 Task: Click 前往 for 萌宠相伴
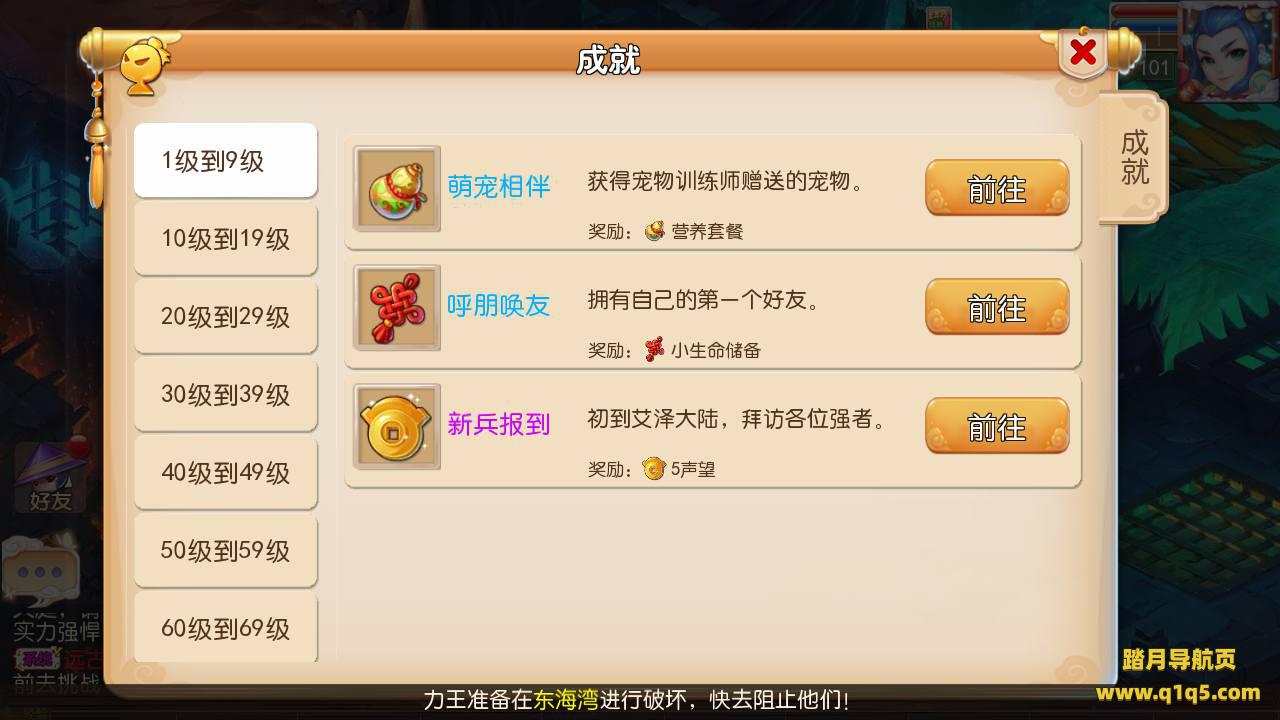997,189
